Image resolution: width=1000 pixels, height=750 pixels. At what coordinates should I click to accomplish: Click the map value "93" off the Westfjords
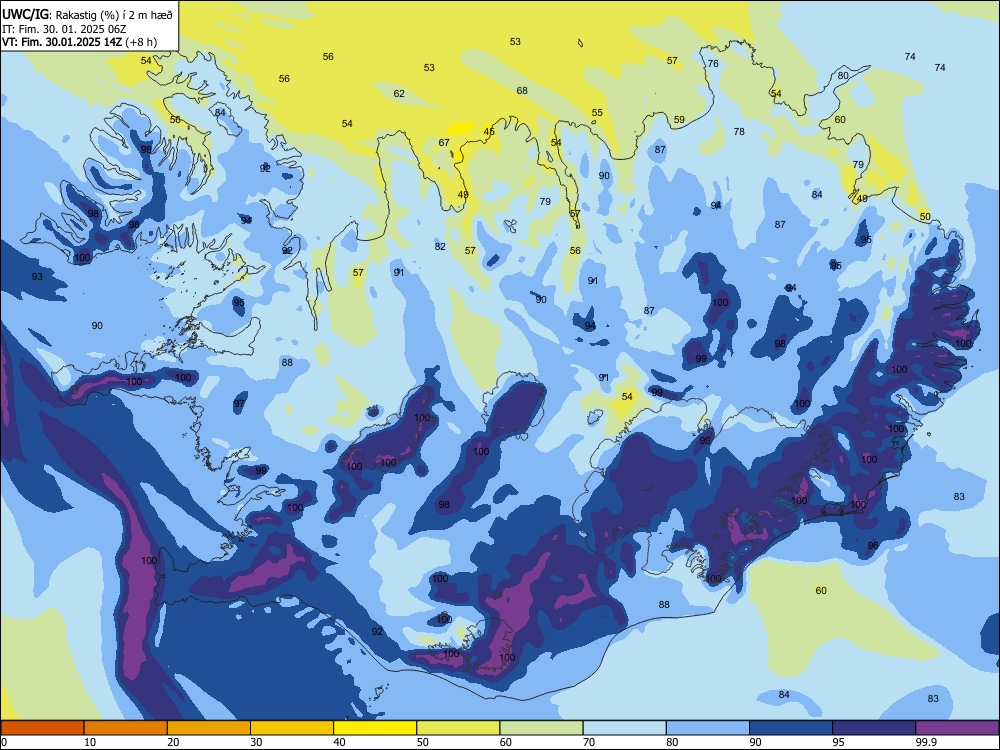(x=37, y=277)
